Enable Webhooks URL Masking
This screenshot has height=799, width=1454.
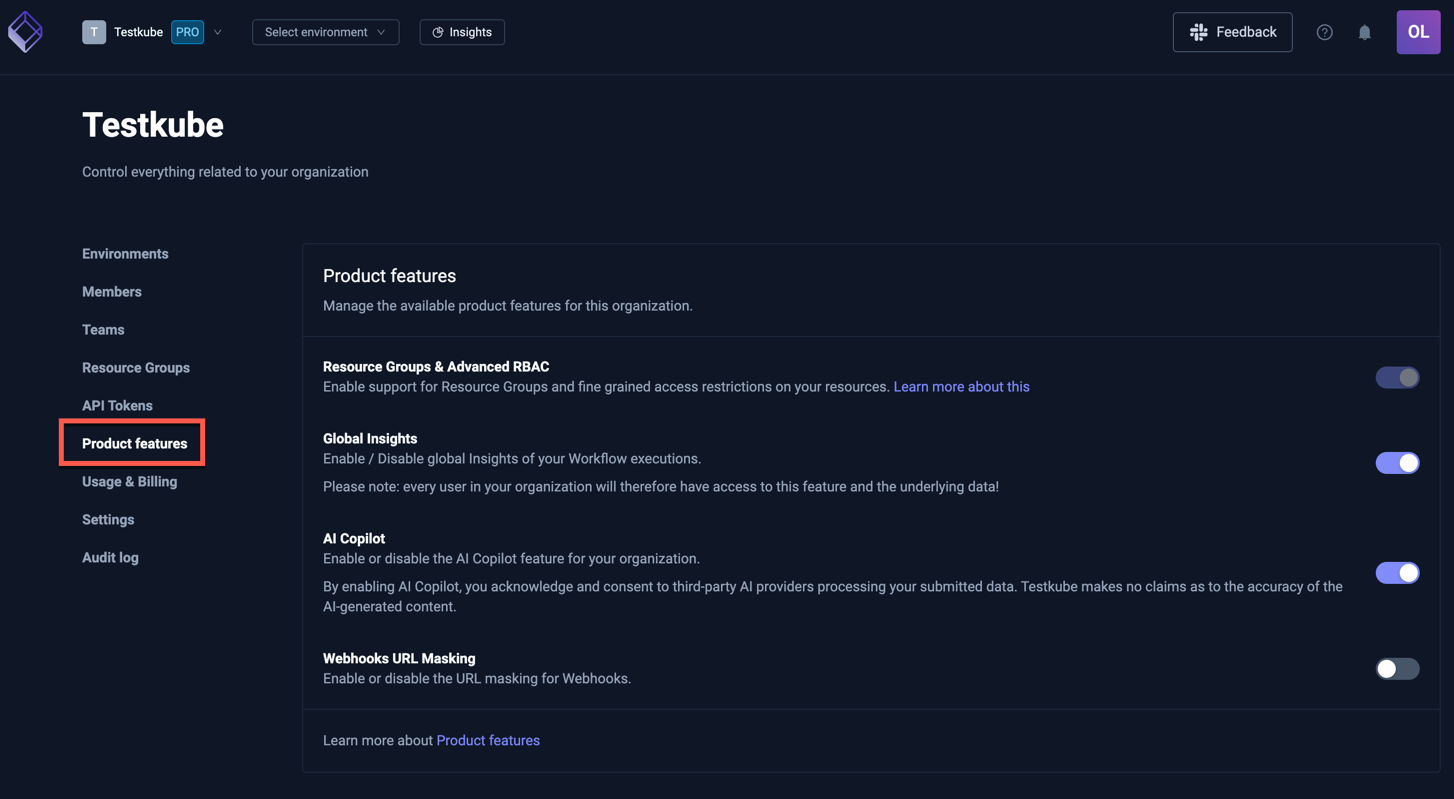tap(1397, 668)
